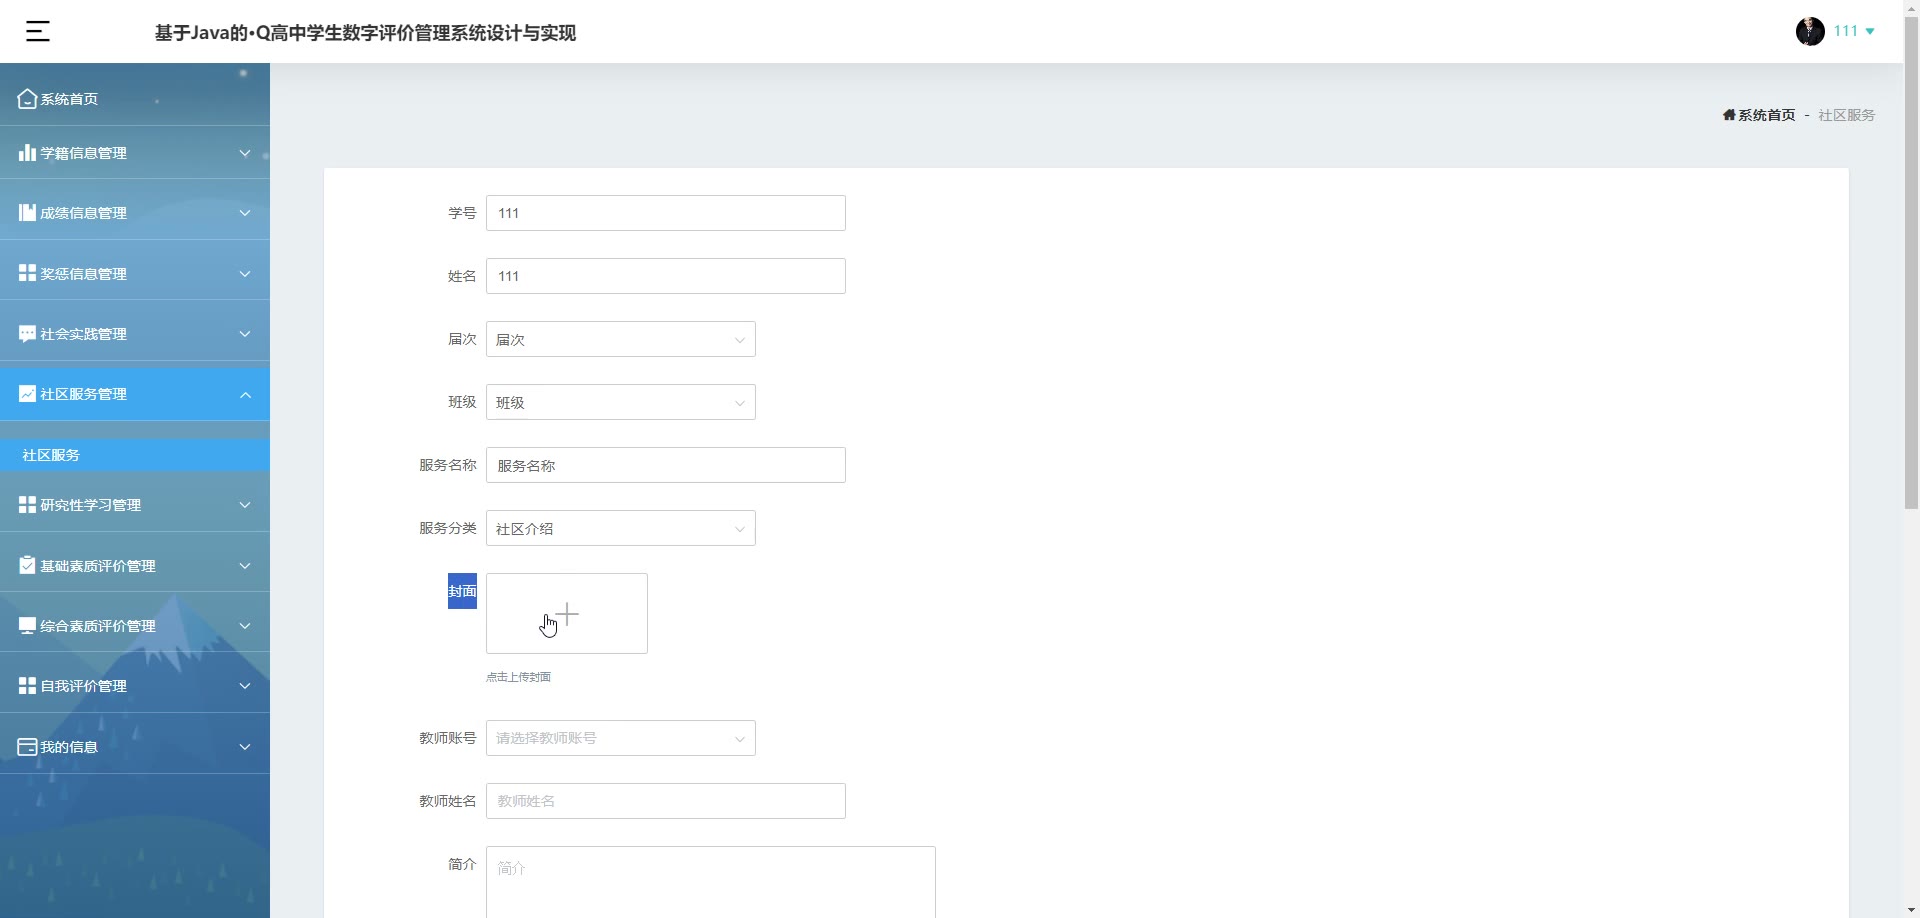Open the 服务分类 dropdown showing 社区介绍
Image resolution: width=1920 pixels, height=918 pixels.
(620, 528)
